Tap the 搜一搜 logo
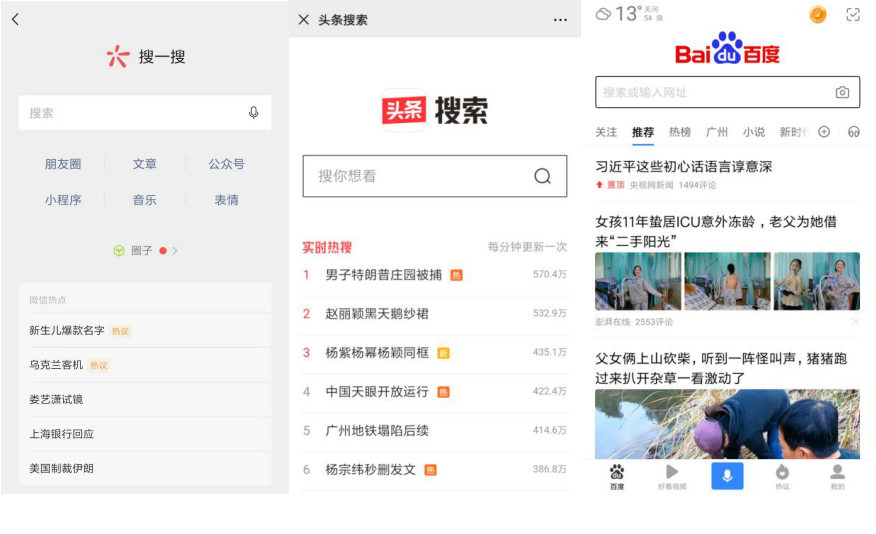Viewport: 876px width, 534px height. click(146, 56)
